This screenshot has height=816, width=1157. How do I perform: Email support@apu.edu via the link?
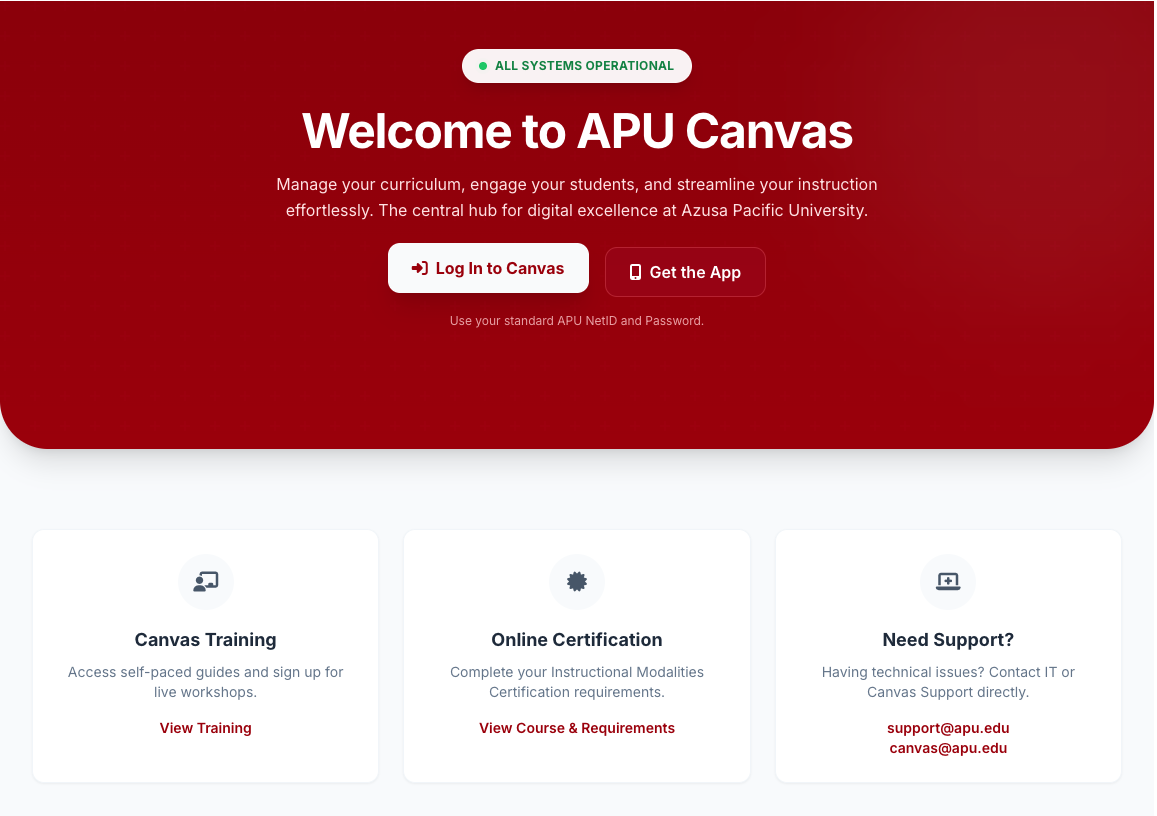(948, 728)
